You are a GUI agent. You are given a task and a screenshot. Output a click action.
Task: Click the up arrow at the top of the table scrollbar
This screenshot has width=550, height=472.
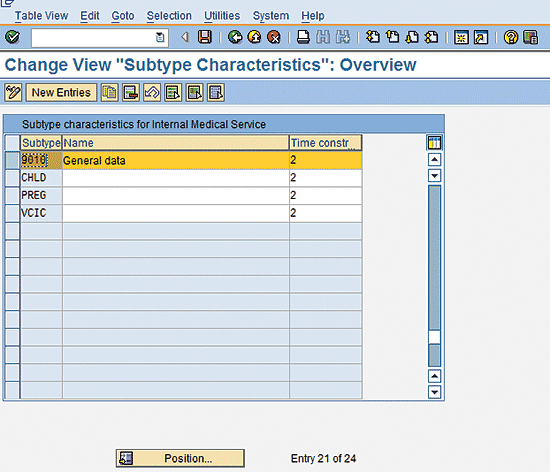click(434, 160)
